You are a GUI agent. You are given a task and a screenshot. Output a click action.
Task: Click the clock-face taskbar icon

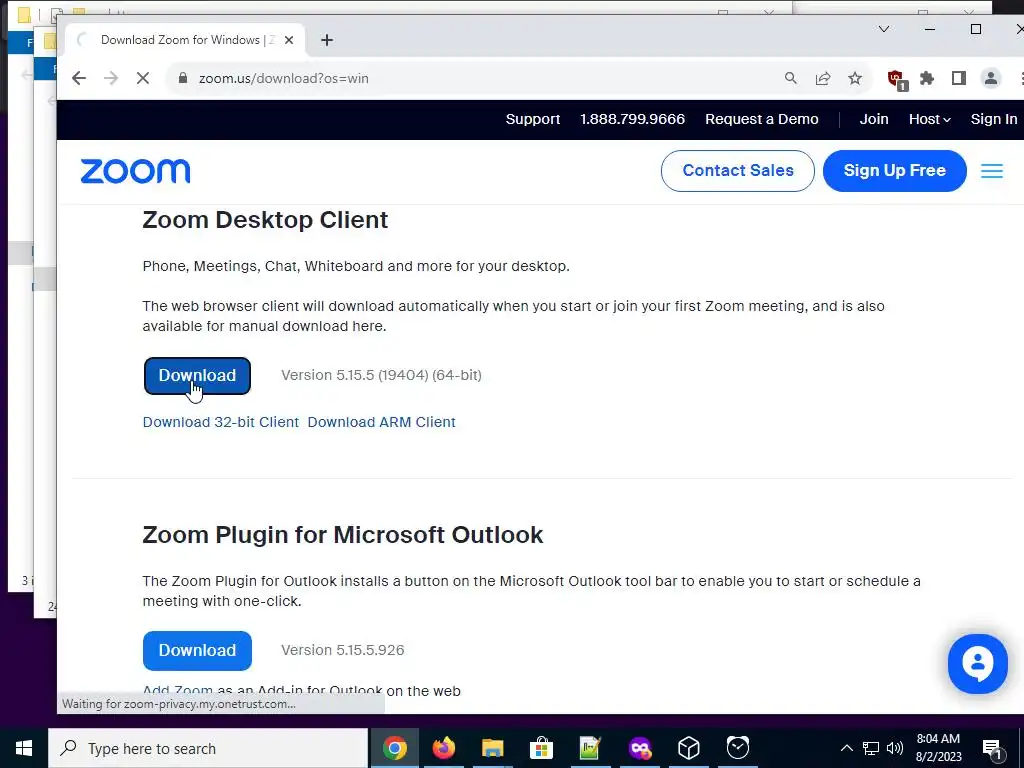[x=737, y=748]
